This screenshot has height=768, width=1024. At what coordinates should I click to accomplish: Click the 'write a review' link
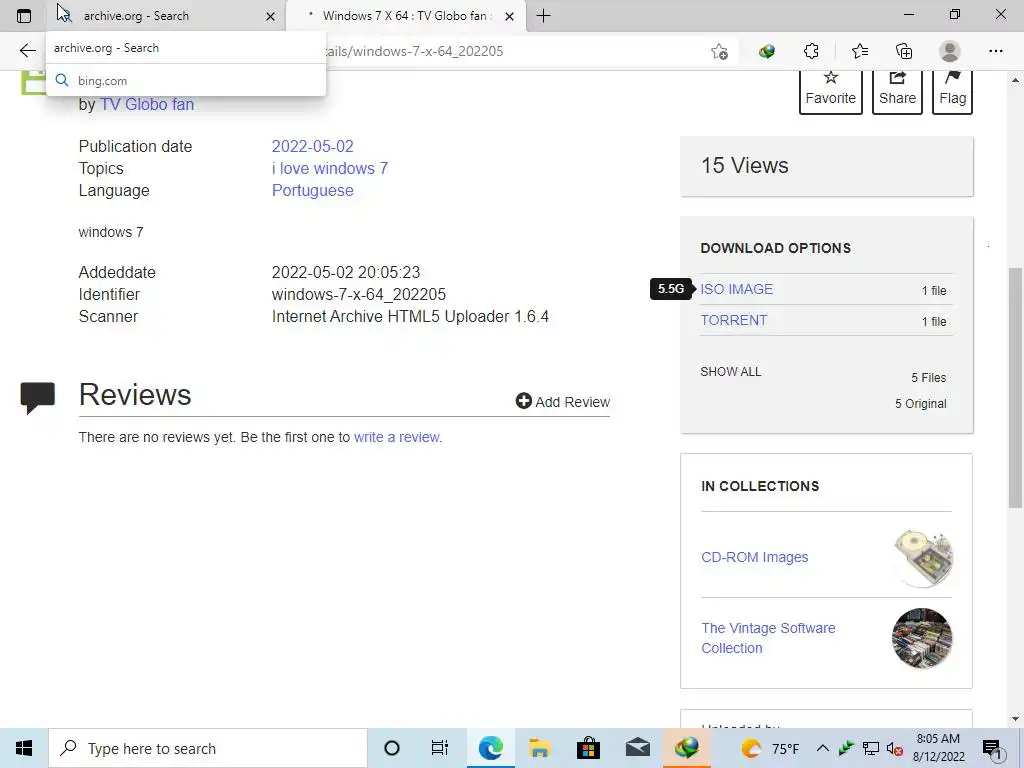coord(396,437)
